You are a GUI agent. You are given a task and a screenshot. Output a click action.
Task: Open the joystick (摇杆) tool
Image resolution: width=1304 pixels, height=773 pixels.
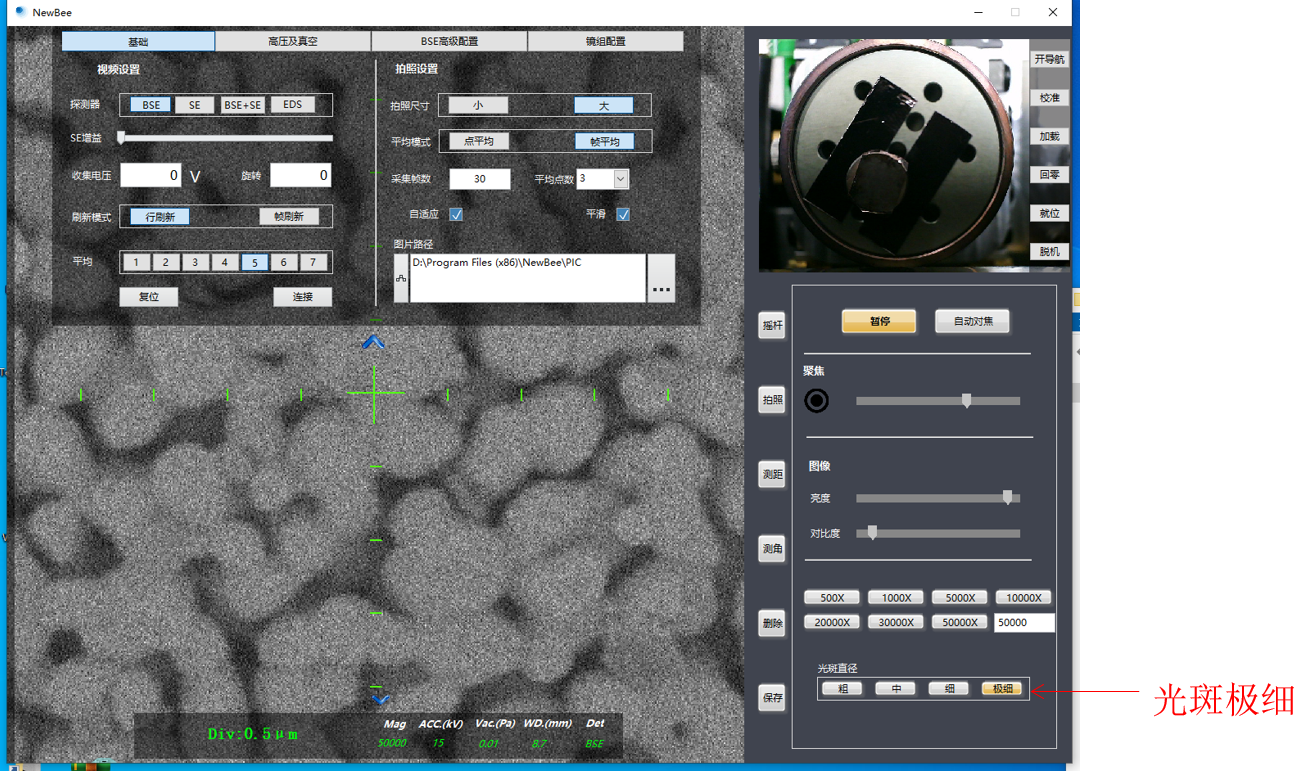[x=772, y=326]
